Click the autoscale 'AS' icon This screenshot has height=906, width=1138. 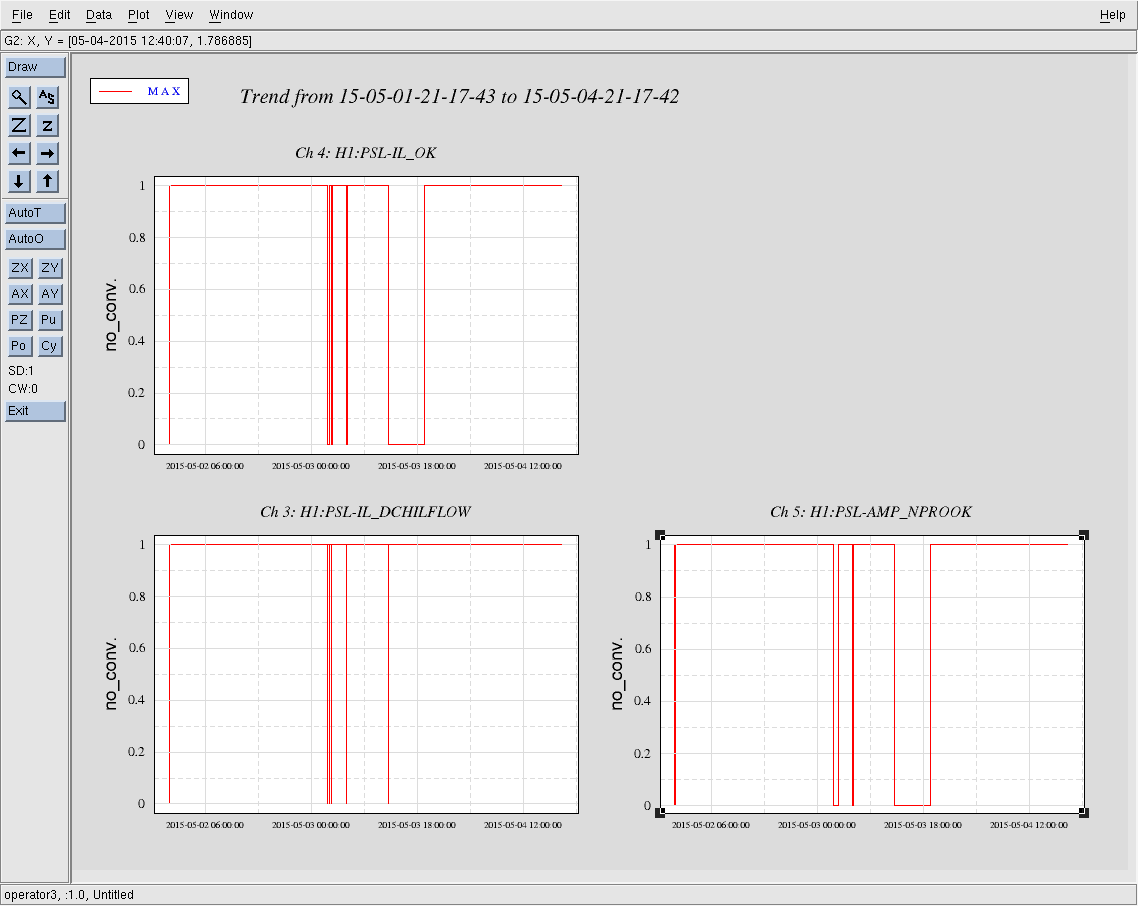(47, 97)
